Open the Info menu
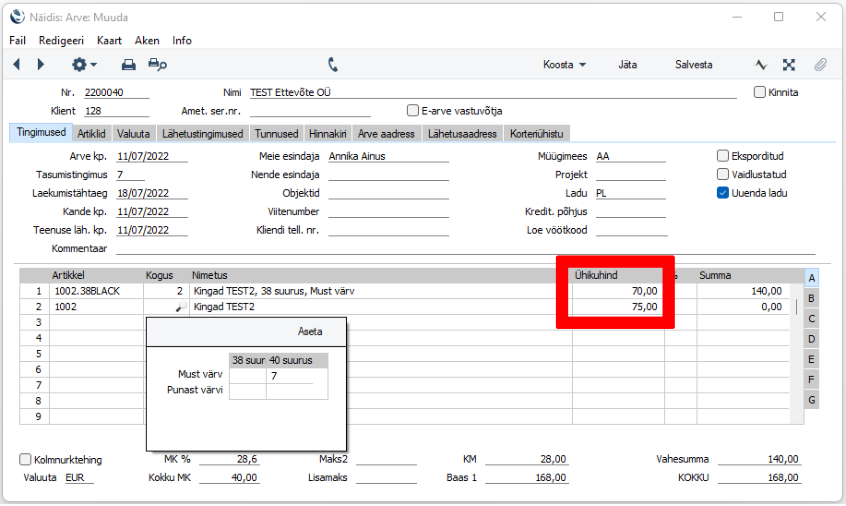This screenshot has height=506, width=846. [x=182, y=40]
